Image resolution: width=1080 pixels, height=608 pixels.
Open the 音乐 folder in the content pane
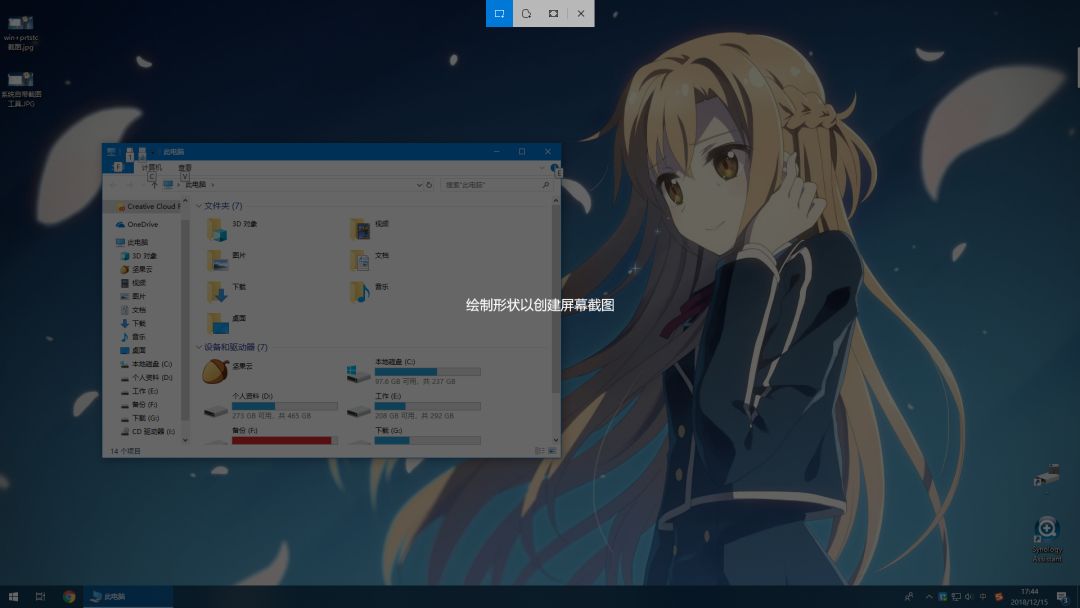360,292
